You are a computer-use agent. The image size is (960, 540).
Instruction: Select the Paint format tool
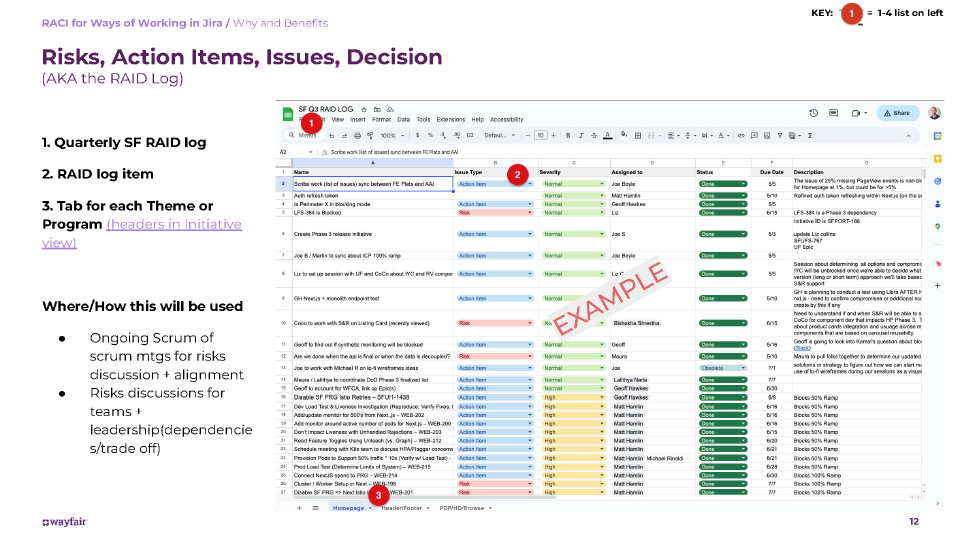[370, 135]
